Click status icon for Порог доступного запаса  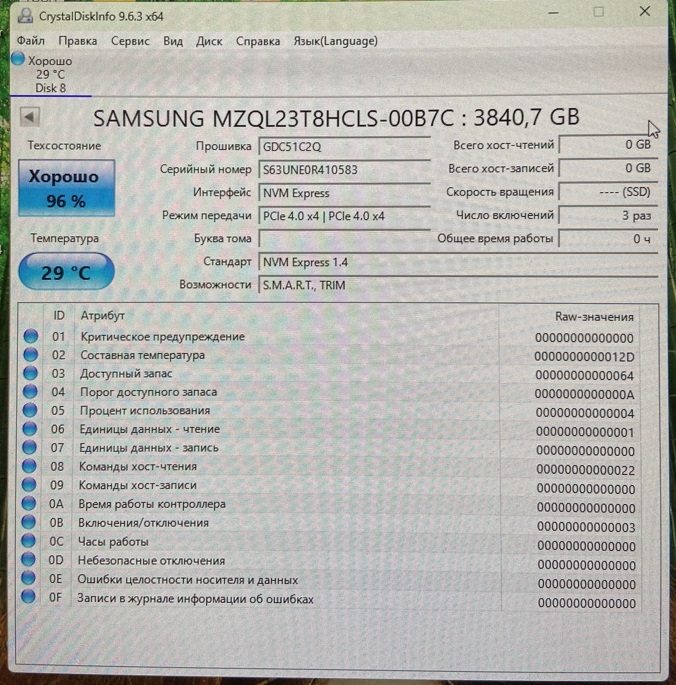(30, 391)
